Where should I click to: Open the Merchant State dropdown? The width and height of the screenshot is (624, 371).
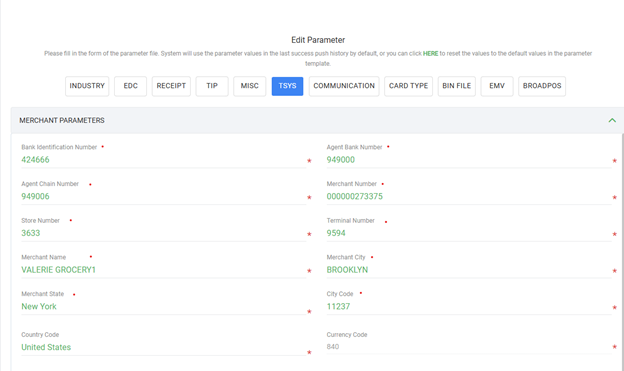click(164, 307)
